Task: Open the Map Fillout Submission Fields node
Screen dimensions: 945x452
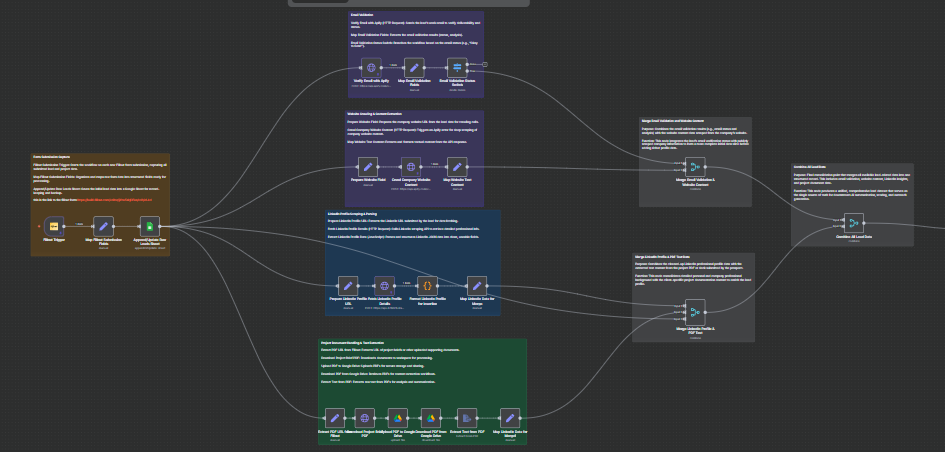Action: click(x=103, y=227)
